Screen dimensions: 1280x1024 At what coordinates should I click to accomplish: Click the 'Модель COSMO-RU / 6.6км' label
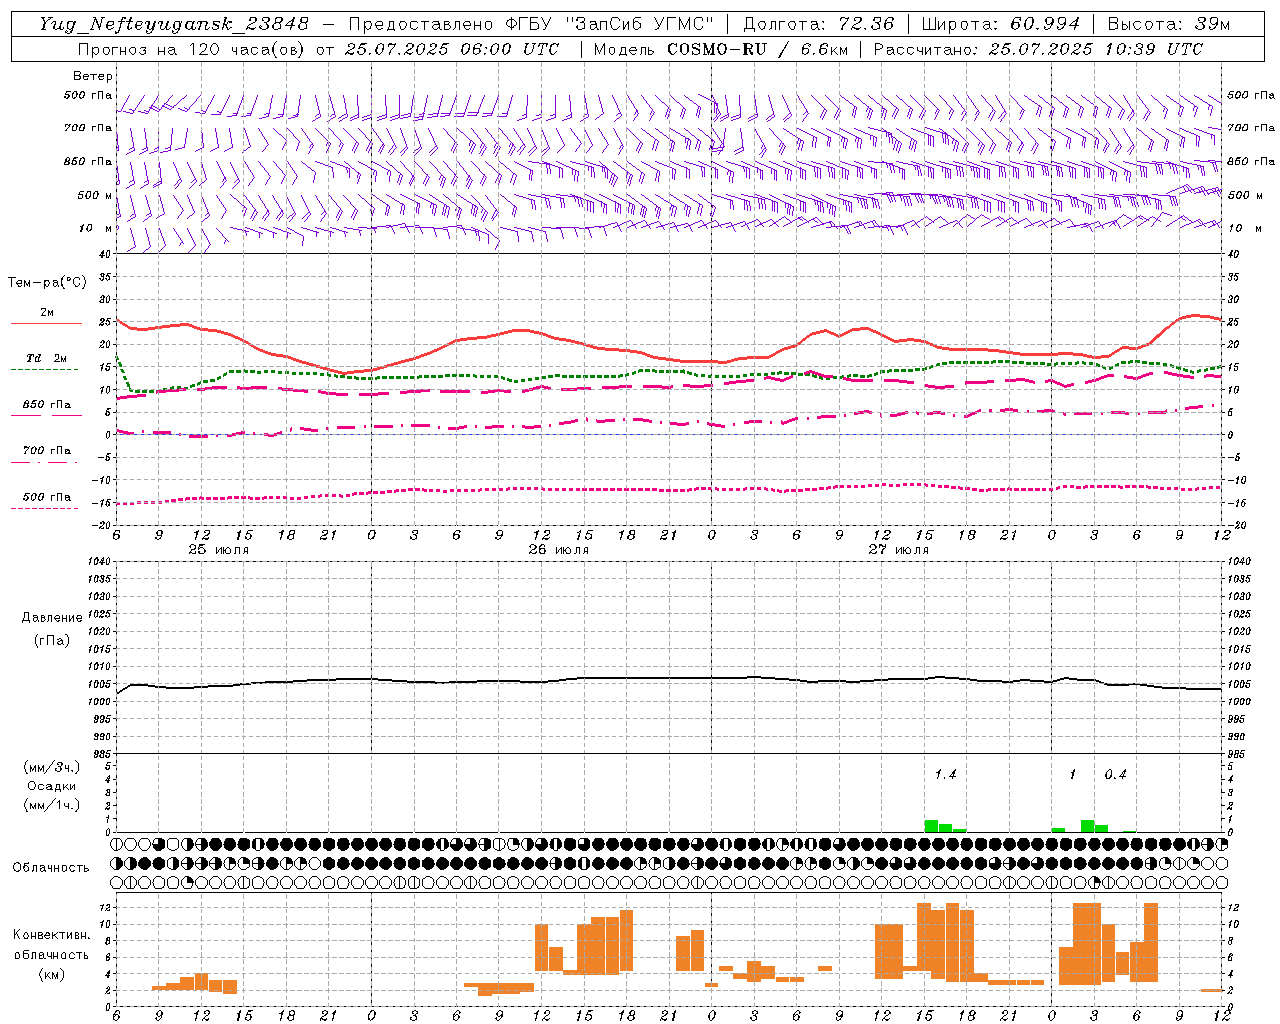click(x=721, y=49)
